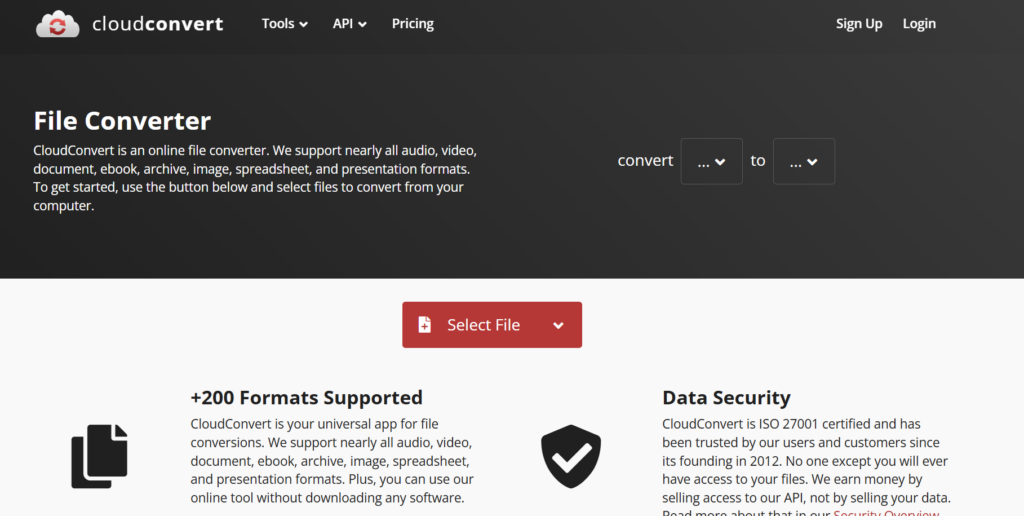Click the cloudconvert brand name text

(157, 24)
